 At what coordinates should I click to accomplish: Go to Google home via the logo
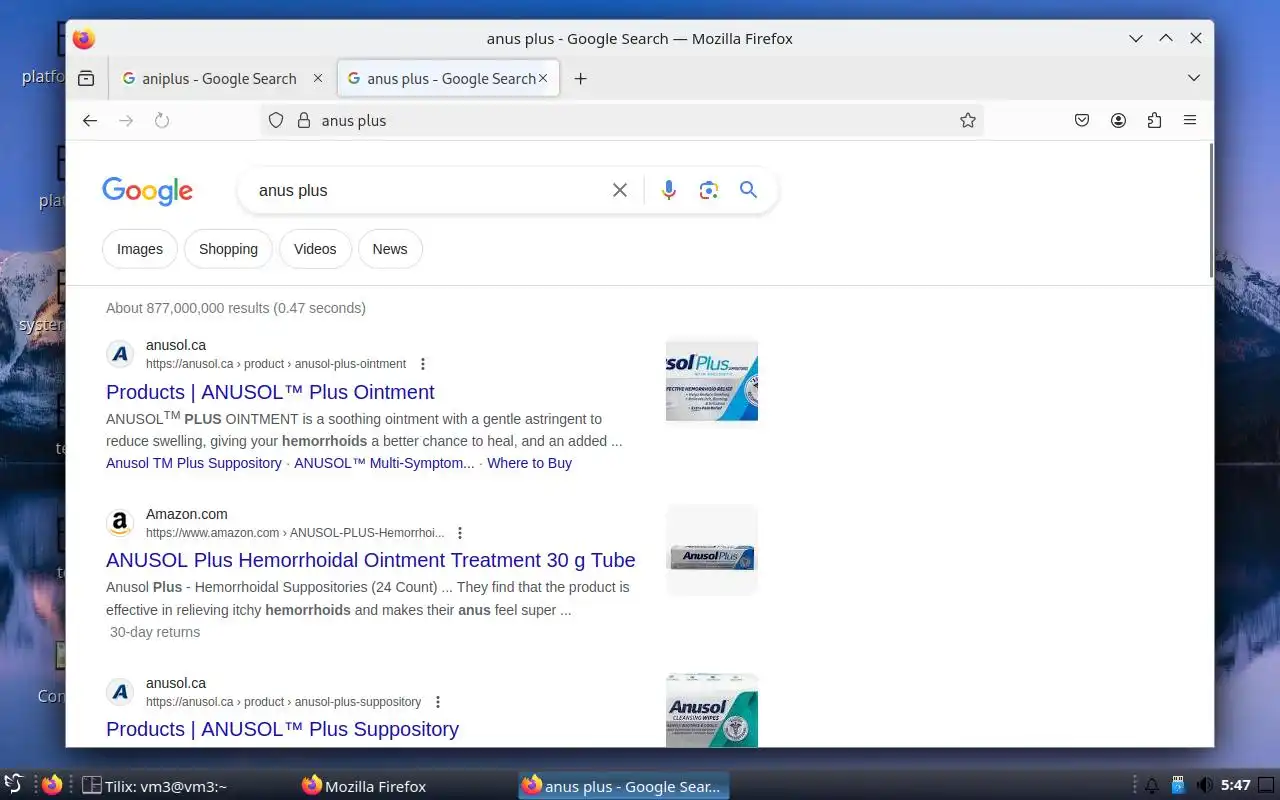pos(147,190)
